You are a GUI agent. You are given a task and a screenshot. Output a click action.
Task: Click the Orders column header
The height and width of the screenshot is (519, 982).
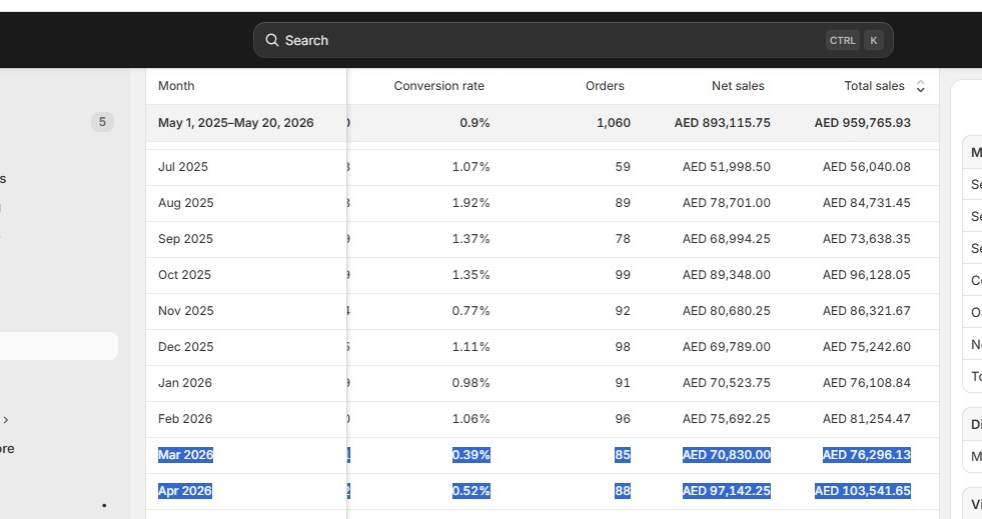point(604,86)
